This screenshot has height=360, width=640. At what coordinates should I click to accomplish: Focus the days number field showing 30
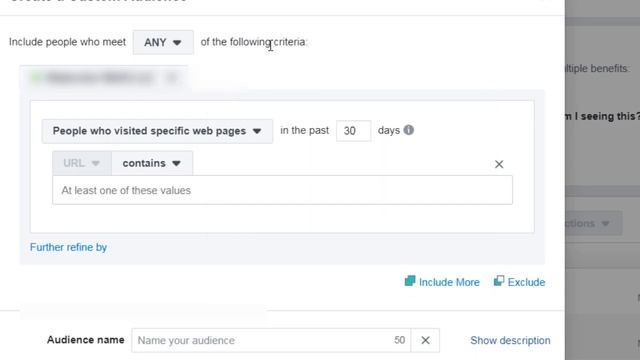353,131
